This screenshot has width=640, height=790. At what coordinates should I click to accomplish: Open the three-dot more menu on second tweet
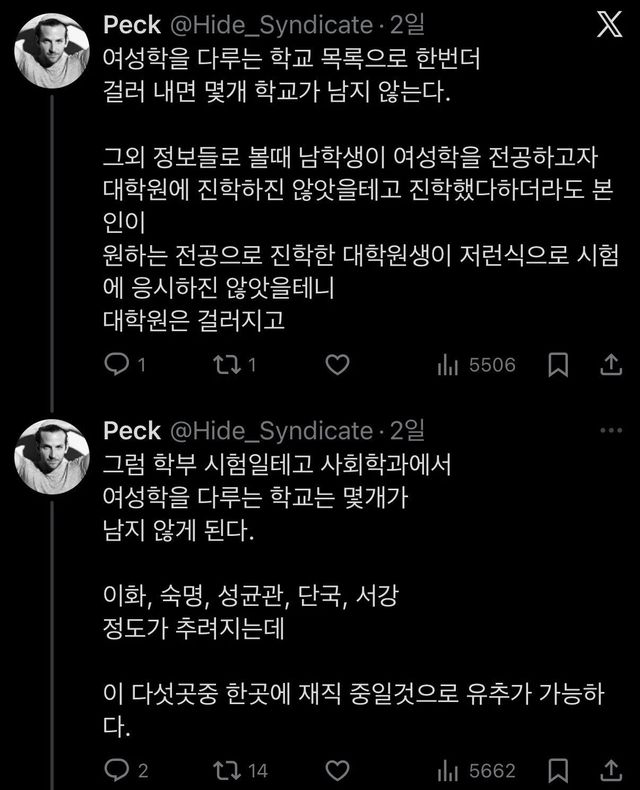click(609, 430)
